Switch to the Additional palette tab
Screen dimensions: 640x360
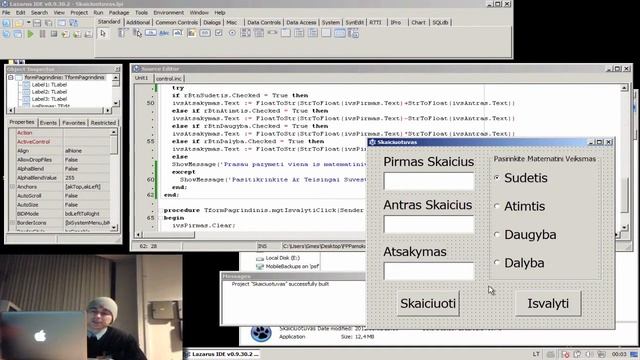(x=138, y=22)
